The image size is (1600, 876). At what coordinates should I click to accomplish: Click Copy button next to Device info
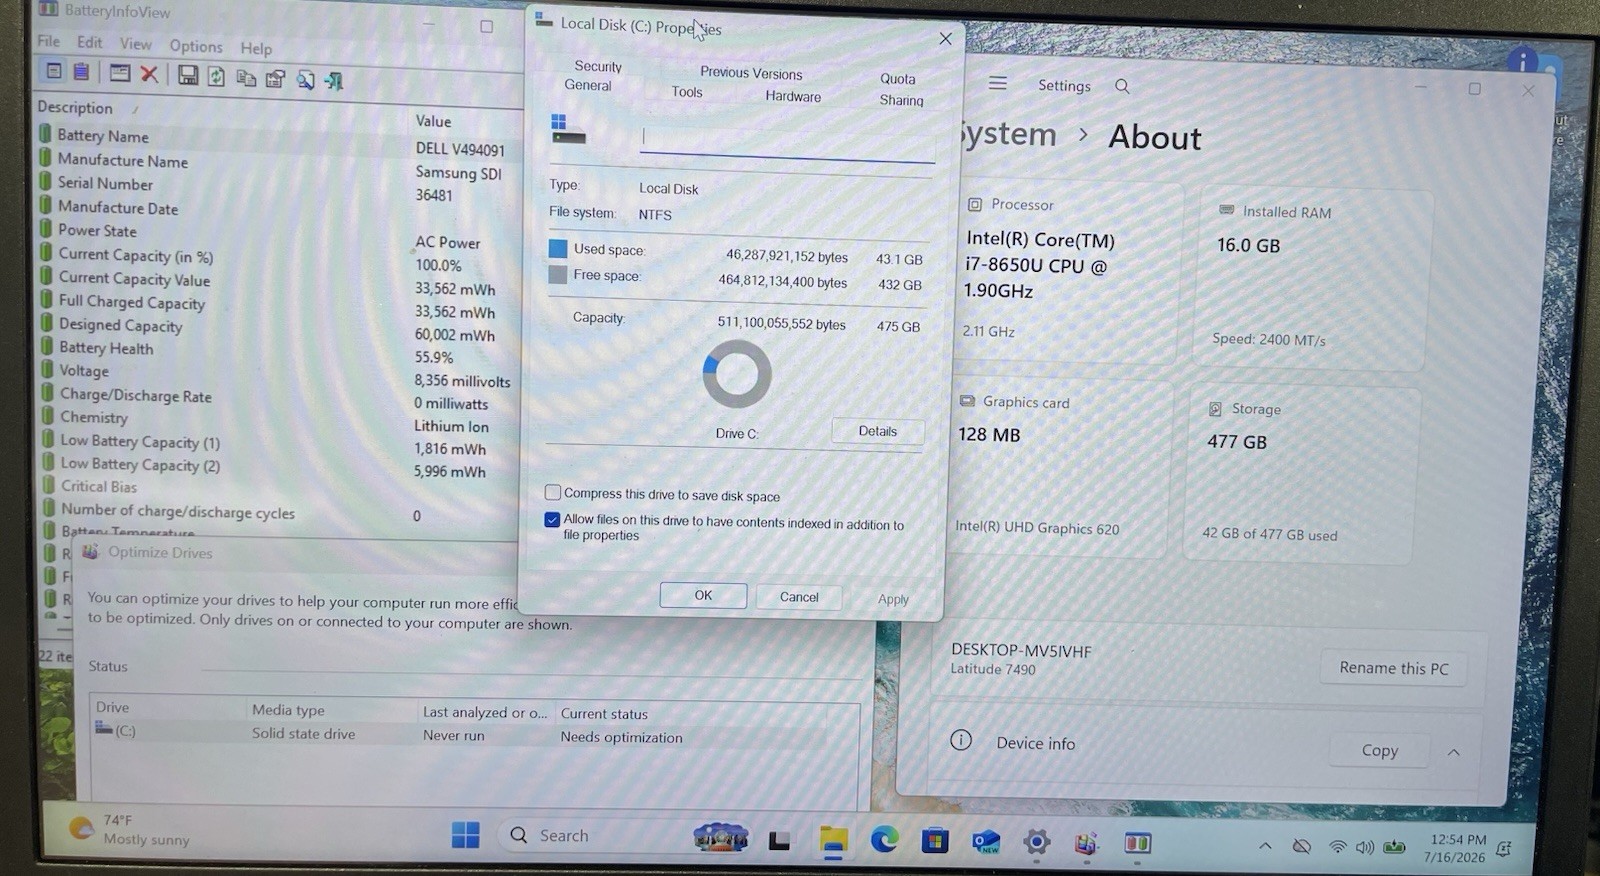point(1379,750)
